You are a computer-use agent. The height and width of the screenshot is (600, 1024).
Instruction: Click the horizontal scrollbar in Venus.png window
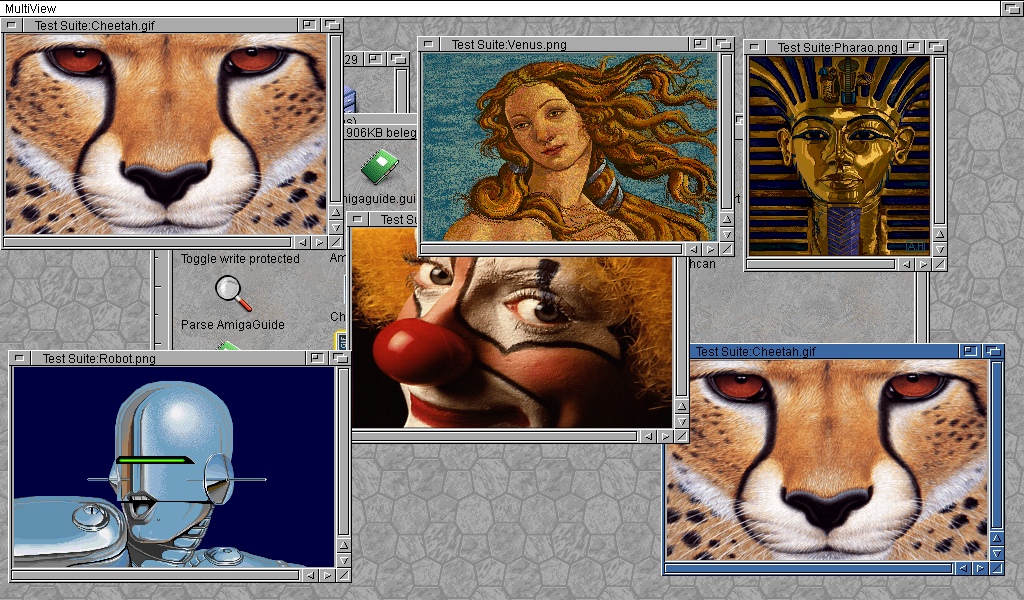[552, 249]
